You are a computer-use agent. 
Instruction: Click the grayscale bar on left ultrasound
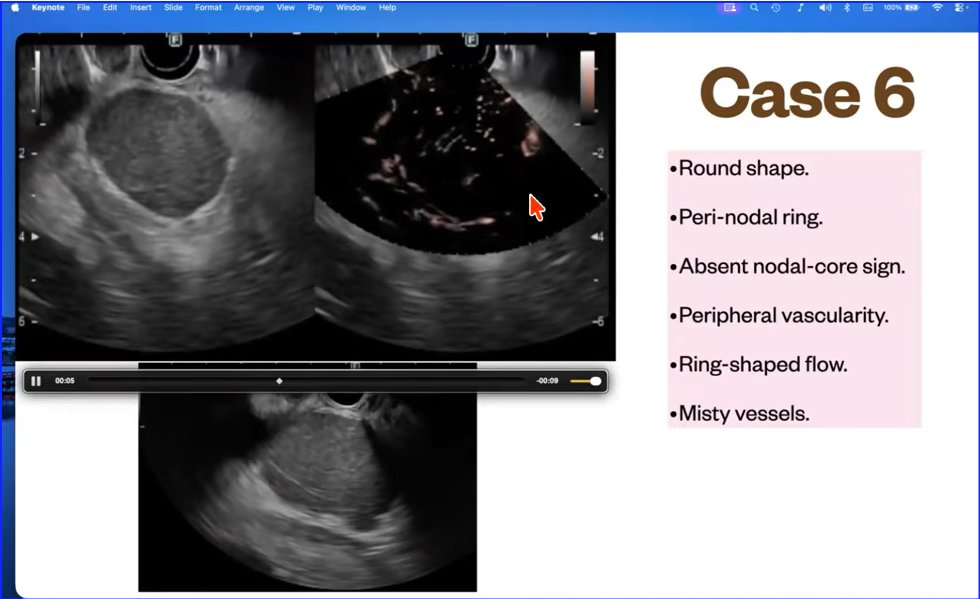pyautogui.click(x=38, y=86)
